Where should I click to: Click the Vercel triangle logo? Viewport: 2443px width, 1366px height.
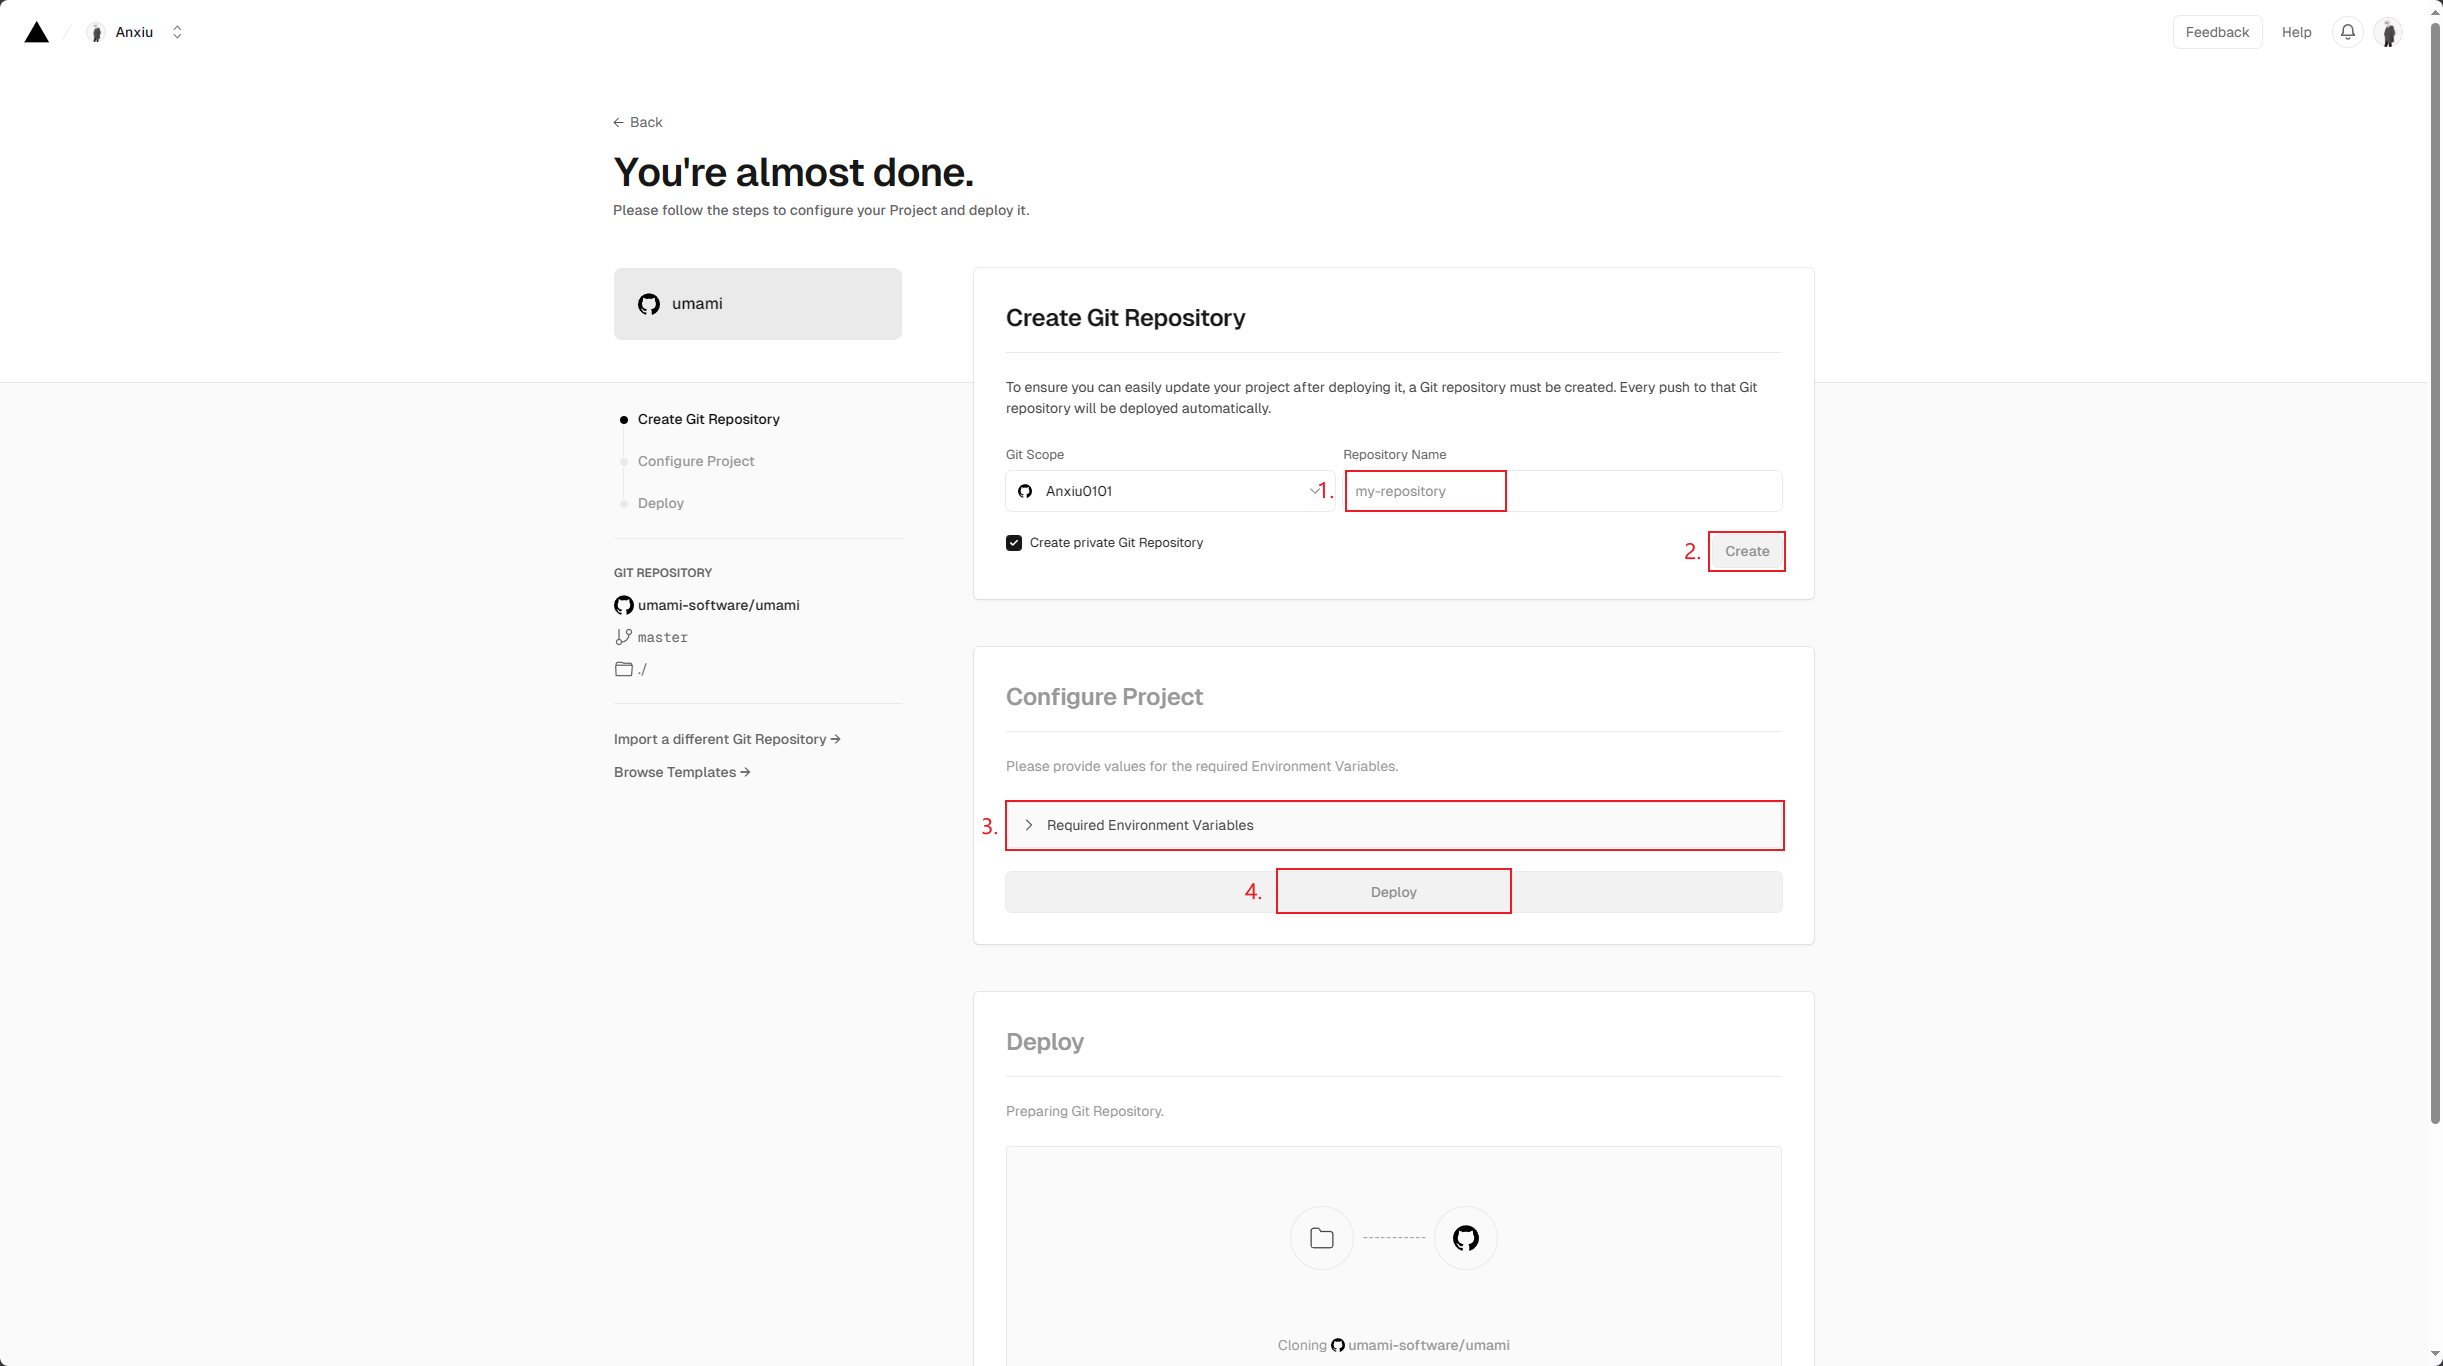coord(37,32)
